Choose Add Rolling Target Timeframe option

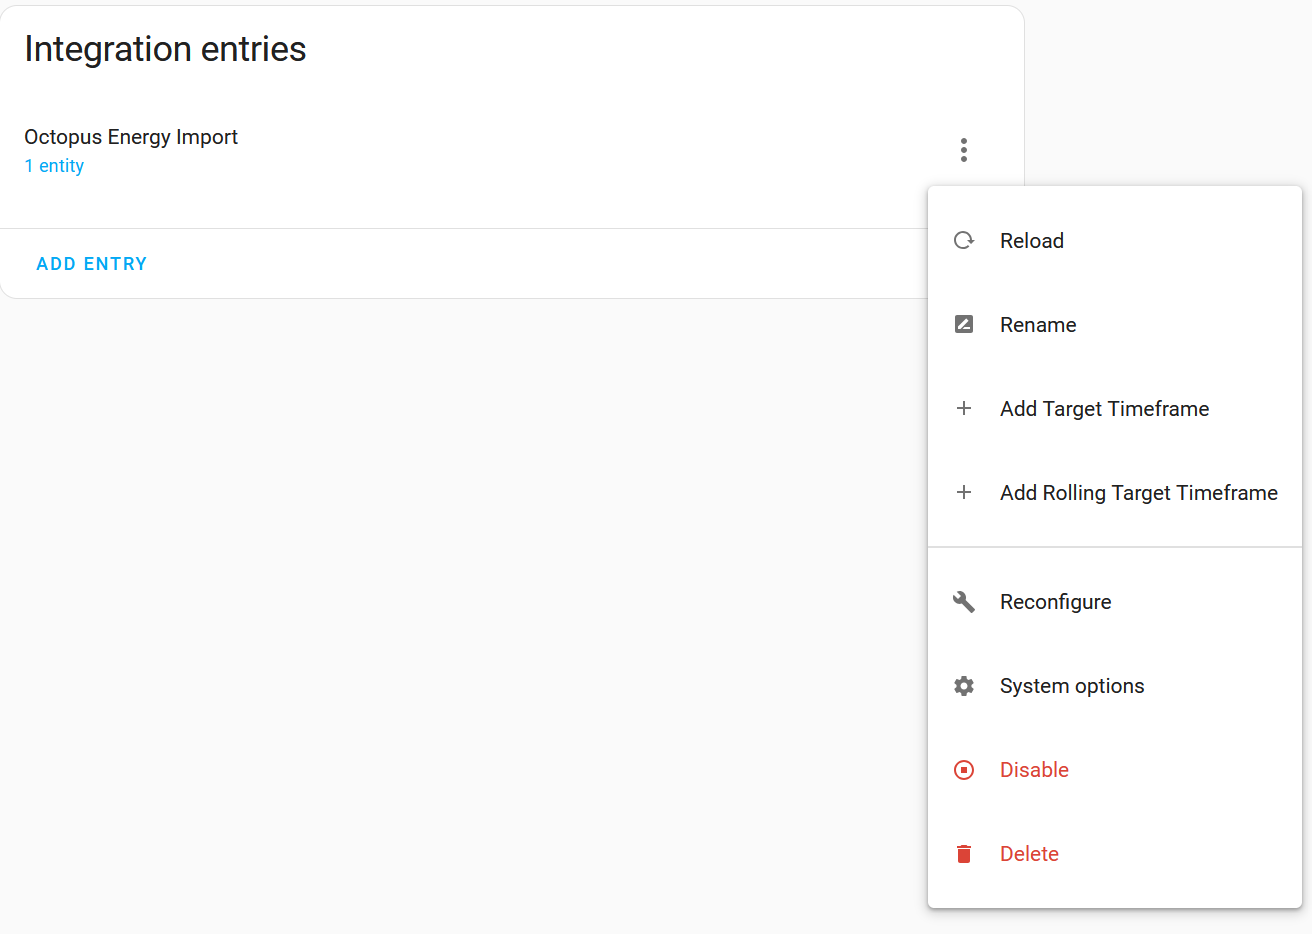click(1115, 492)
